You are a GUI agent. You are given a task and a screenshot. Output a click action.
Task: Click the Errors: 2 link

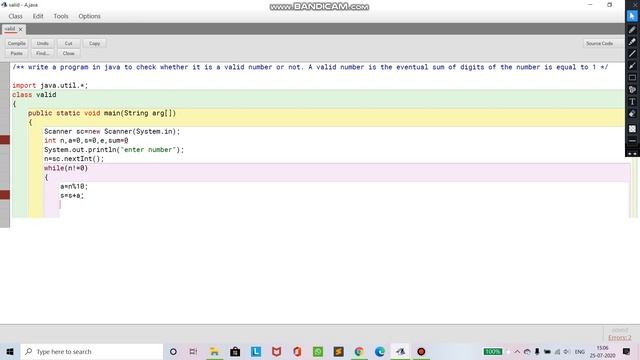[x=620, y=338]
